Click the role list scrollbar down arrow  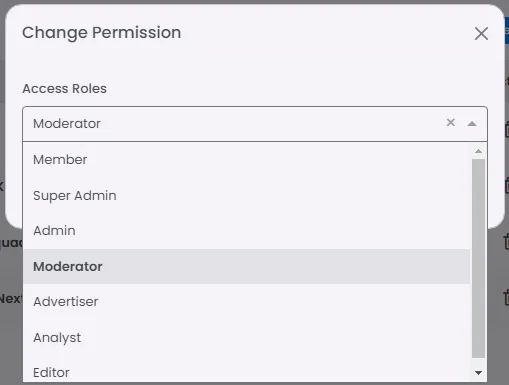pos(478,373)
